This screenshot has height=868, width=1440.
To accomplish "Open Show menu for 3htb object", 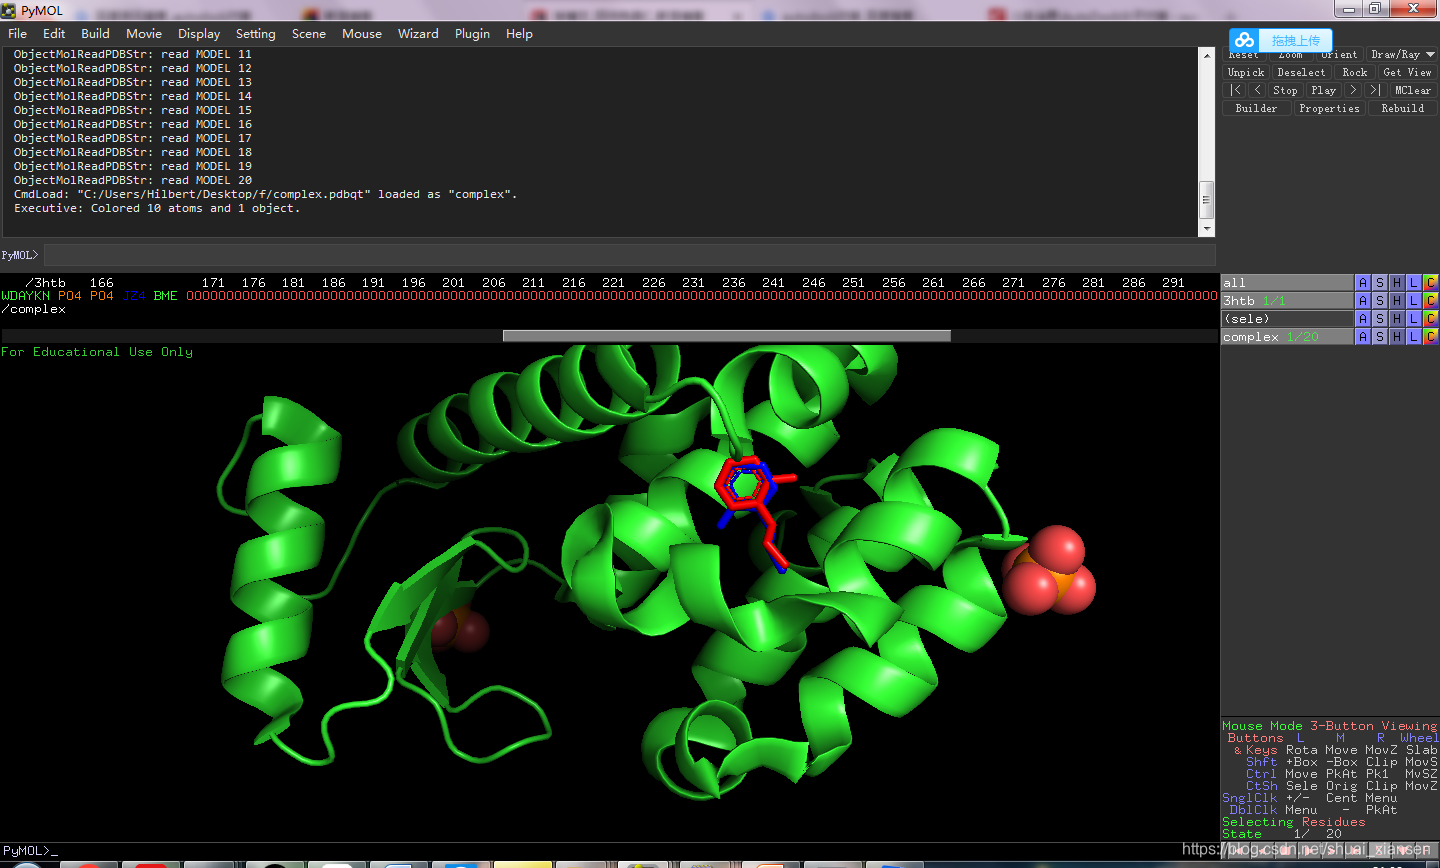I will point(1379,301).
